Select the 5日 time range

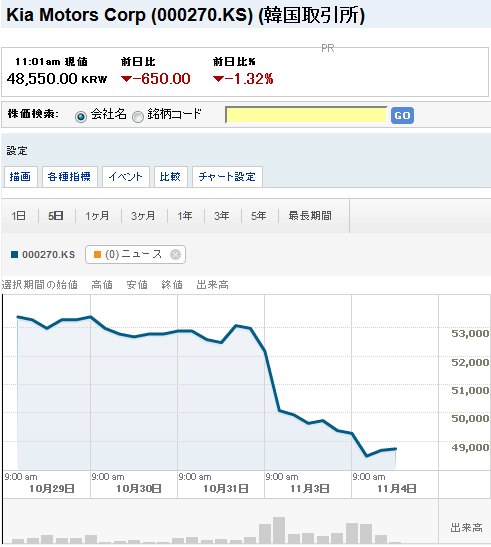[55, 216]
